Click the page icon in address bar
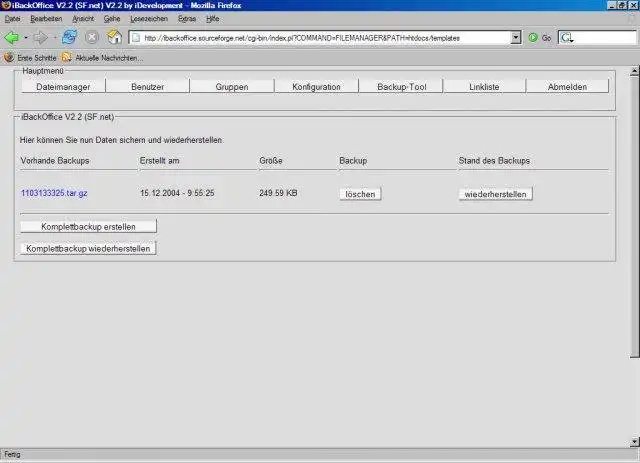This screenshot has width=640, height=463. tap(136, 38)
